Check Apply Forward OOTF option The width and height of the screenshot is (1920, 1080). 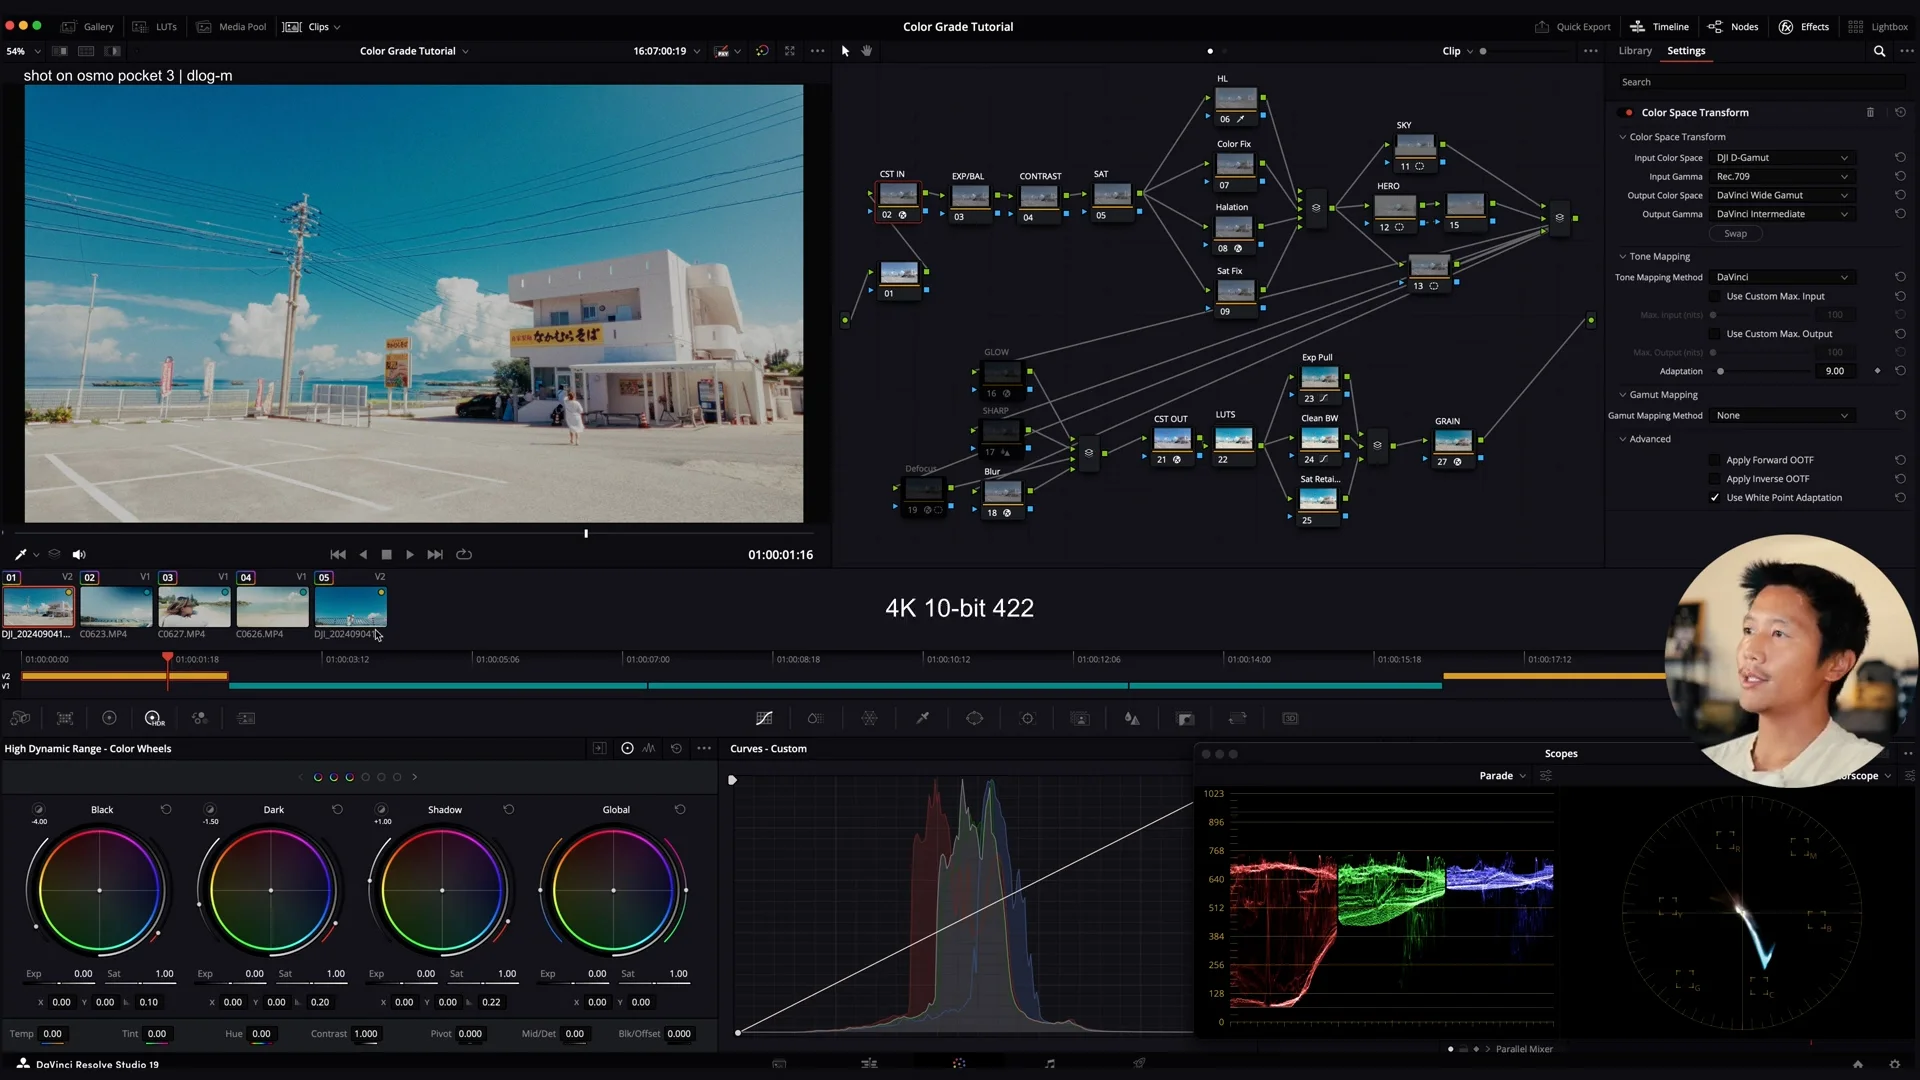[1715, 460]
